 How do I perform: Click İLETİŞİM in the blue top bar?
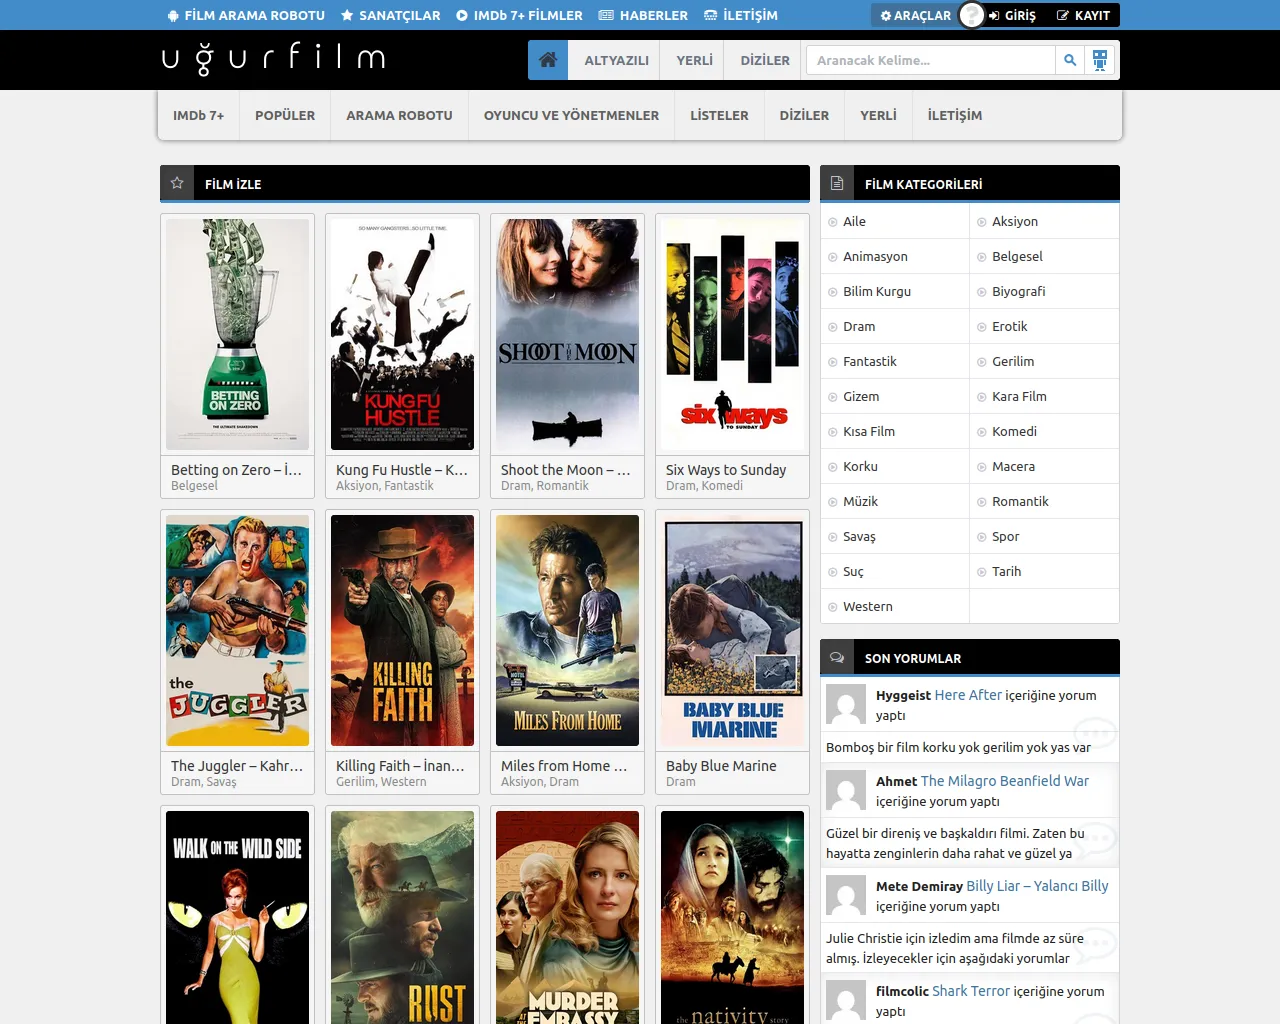click(740, 15)
